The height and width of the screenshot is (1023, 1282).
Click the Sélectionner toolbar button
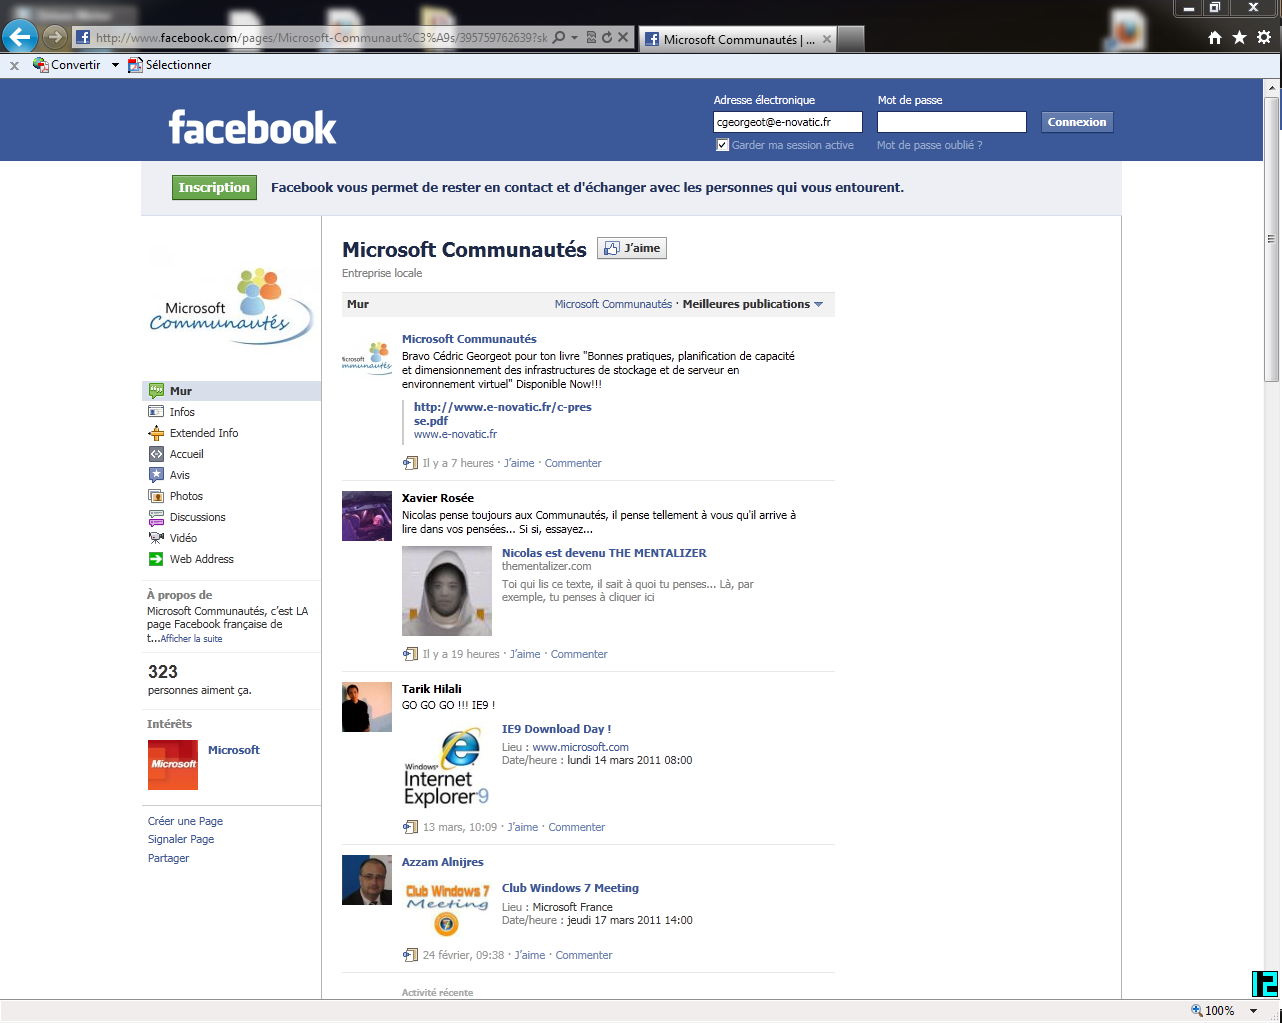tap(170, 65)
